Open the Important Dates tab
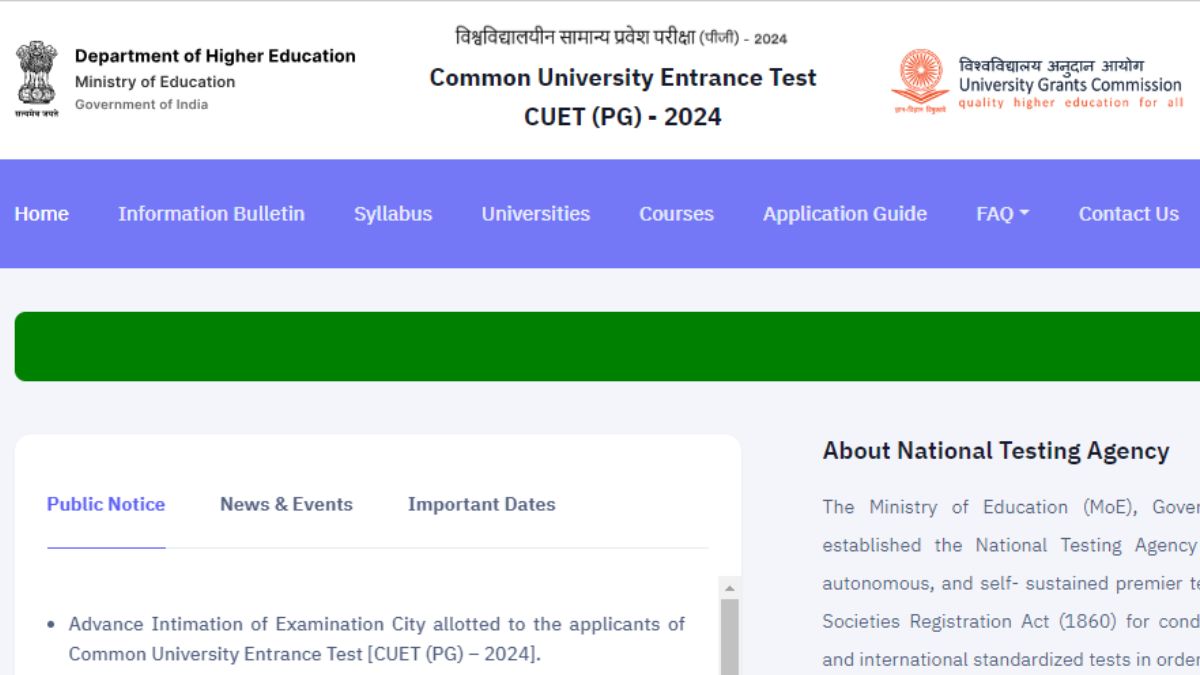The height and width of the screenshot is (675, 1200). click(482, 504)
